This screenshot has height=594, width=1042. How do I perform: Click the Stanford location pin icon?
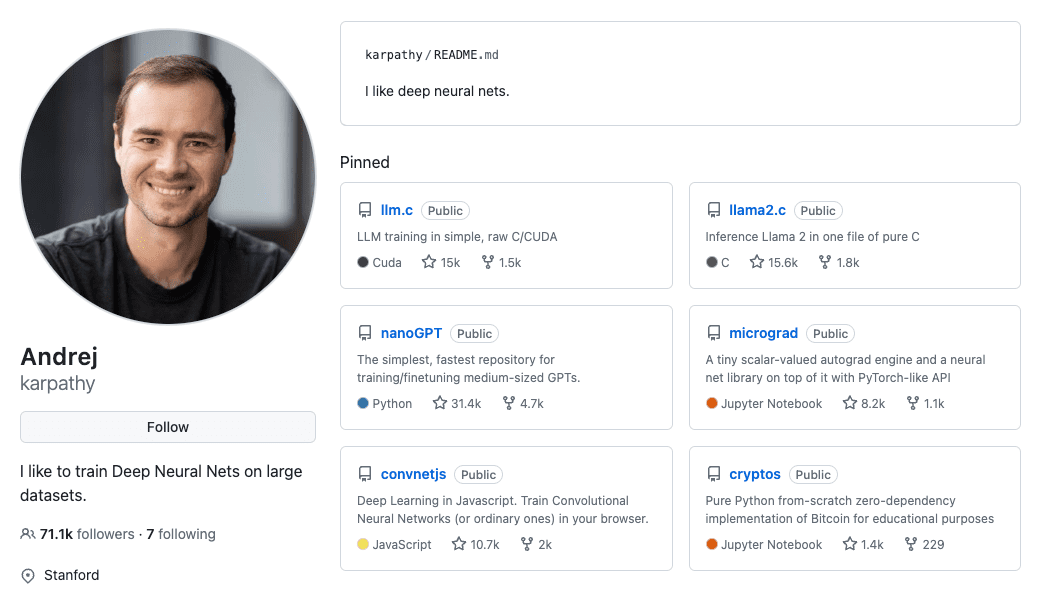26,575
